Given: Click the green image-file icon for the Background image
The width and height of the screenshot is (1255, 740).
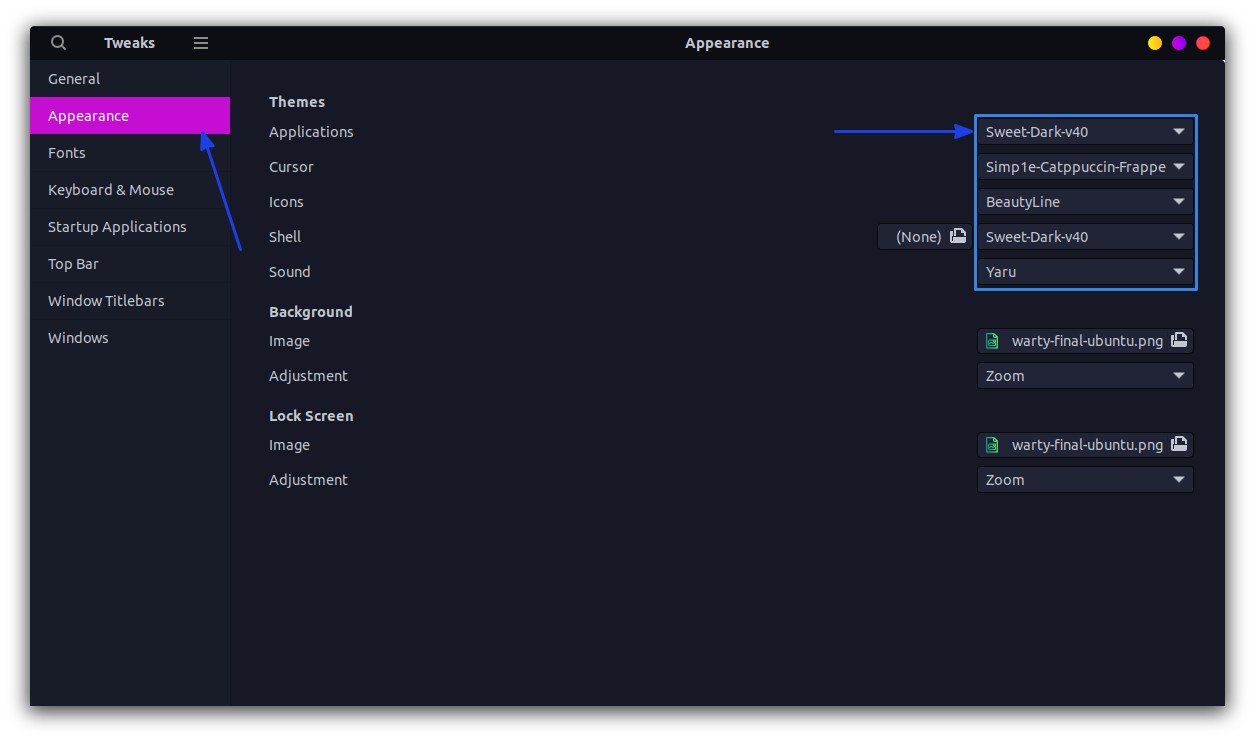Looking at the screenshot, I should click(x=991, y=340).
